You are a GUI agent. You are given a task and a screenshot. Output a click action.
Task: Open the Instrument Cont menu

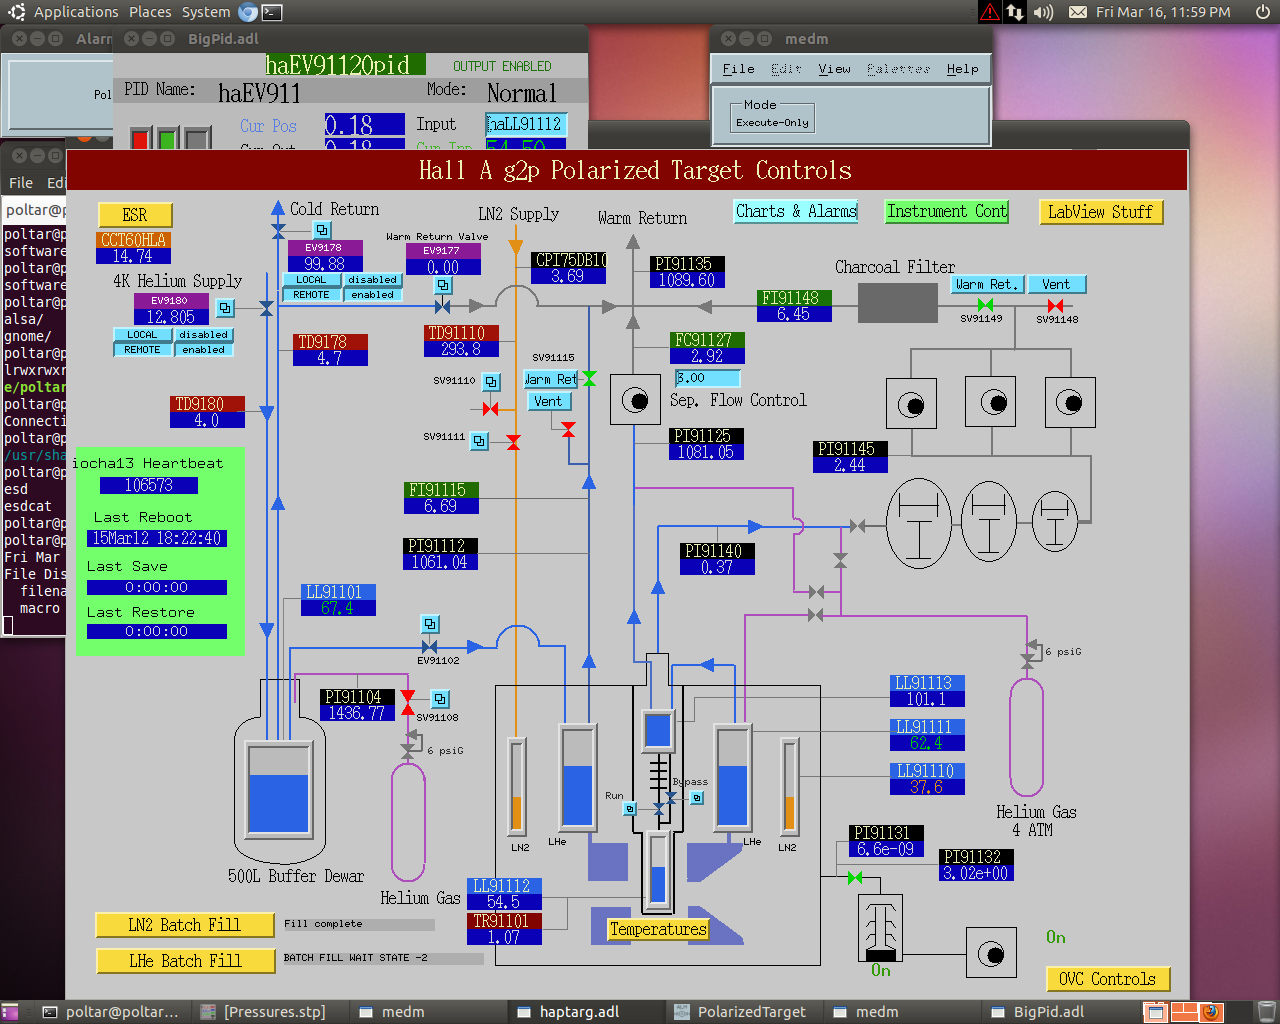[947, 211]
